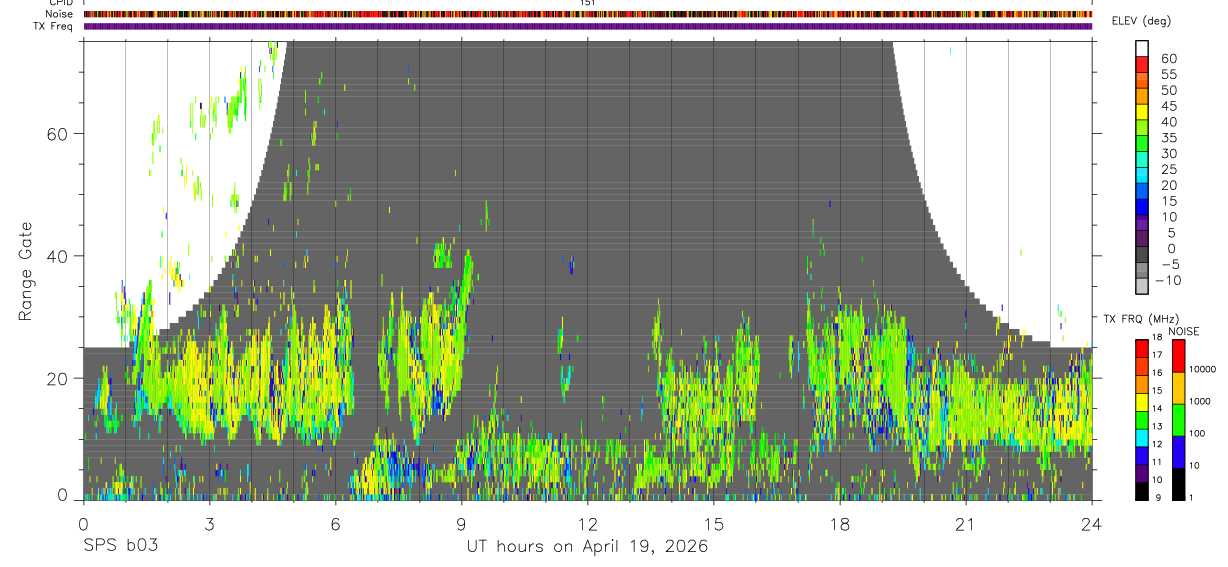Click the red top segment of NOISE colorbar

pos(1180,356)
